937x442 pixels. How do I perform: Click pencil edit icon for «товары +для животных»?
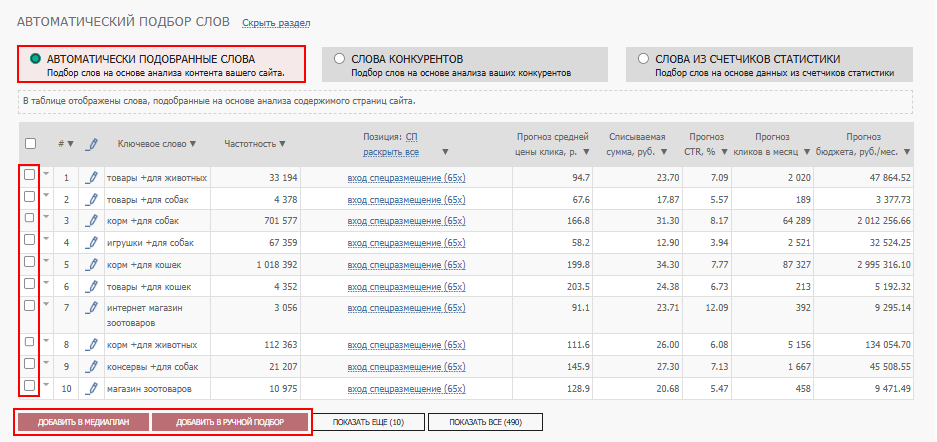click(x=92, y=178)
